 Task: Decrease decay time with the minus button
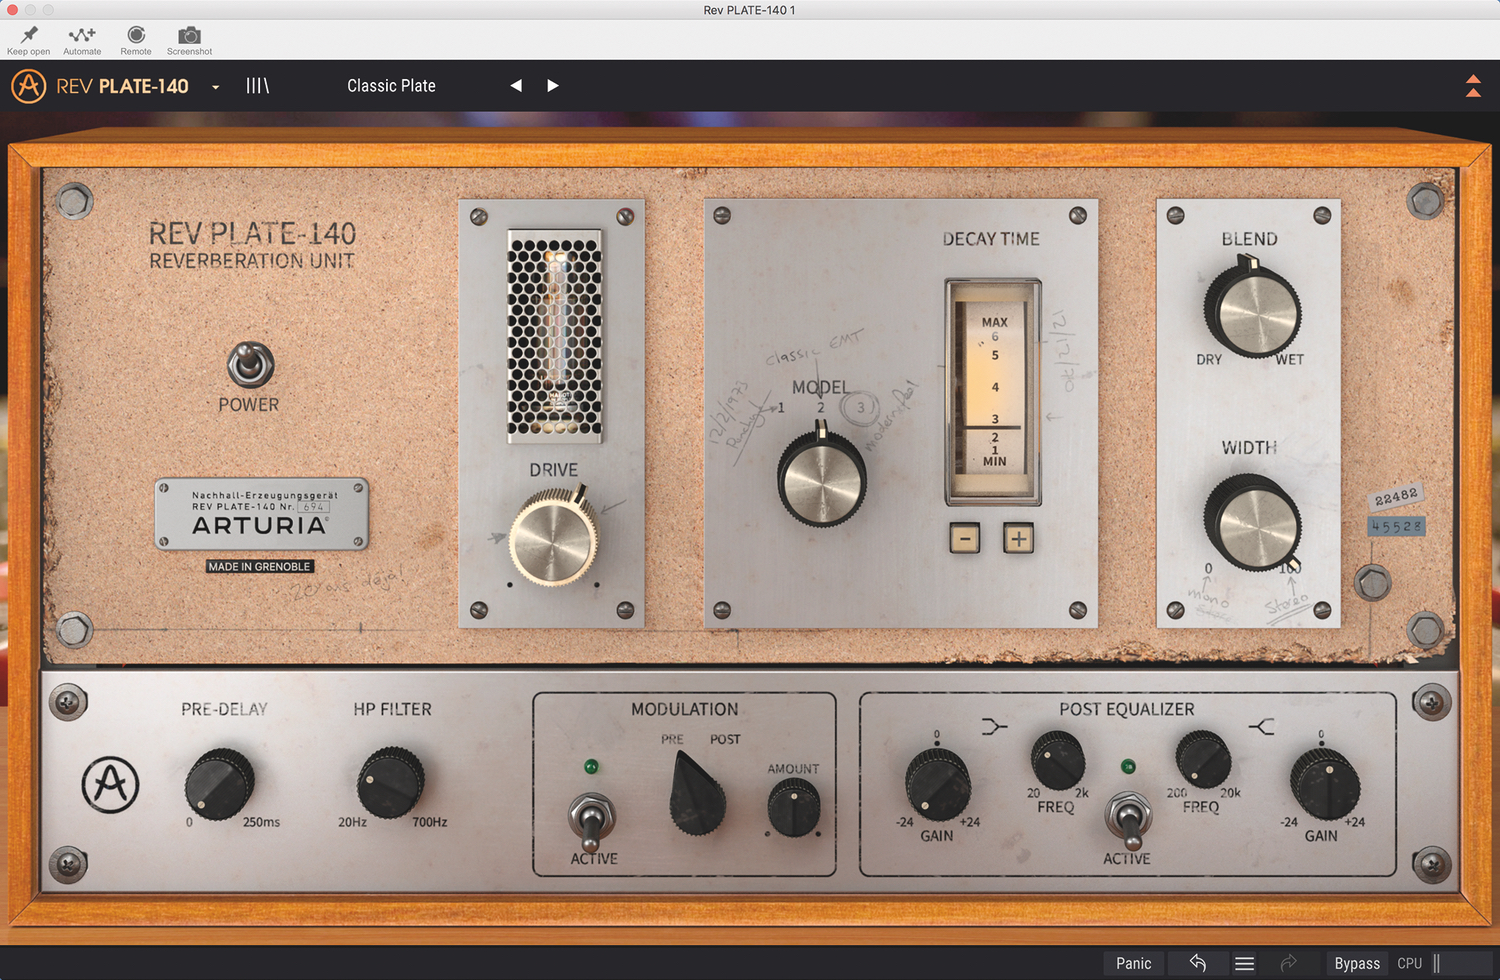pos(964,539)
